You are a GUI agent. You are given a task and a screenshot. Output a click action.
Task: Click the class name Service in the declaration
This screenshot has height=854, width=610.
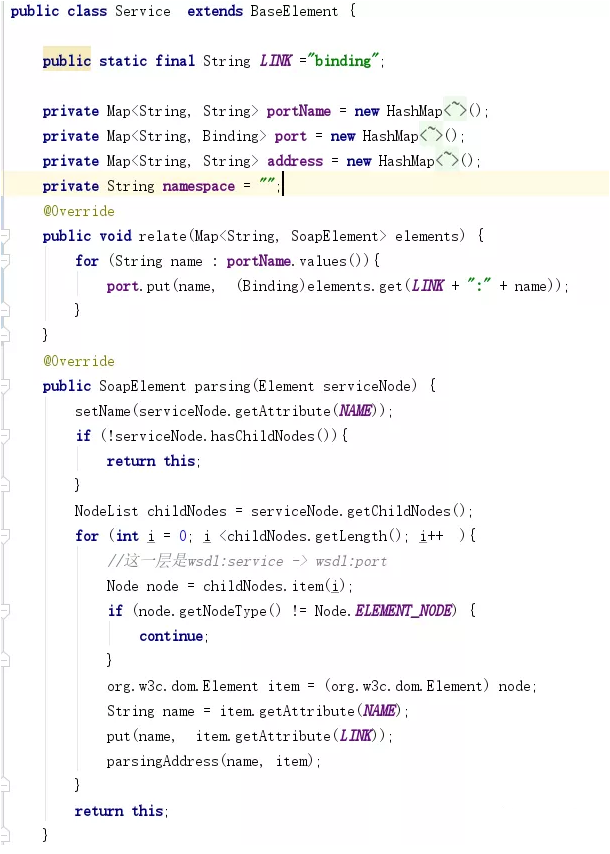[143, 11]
